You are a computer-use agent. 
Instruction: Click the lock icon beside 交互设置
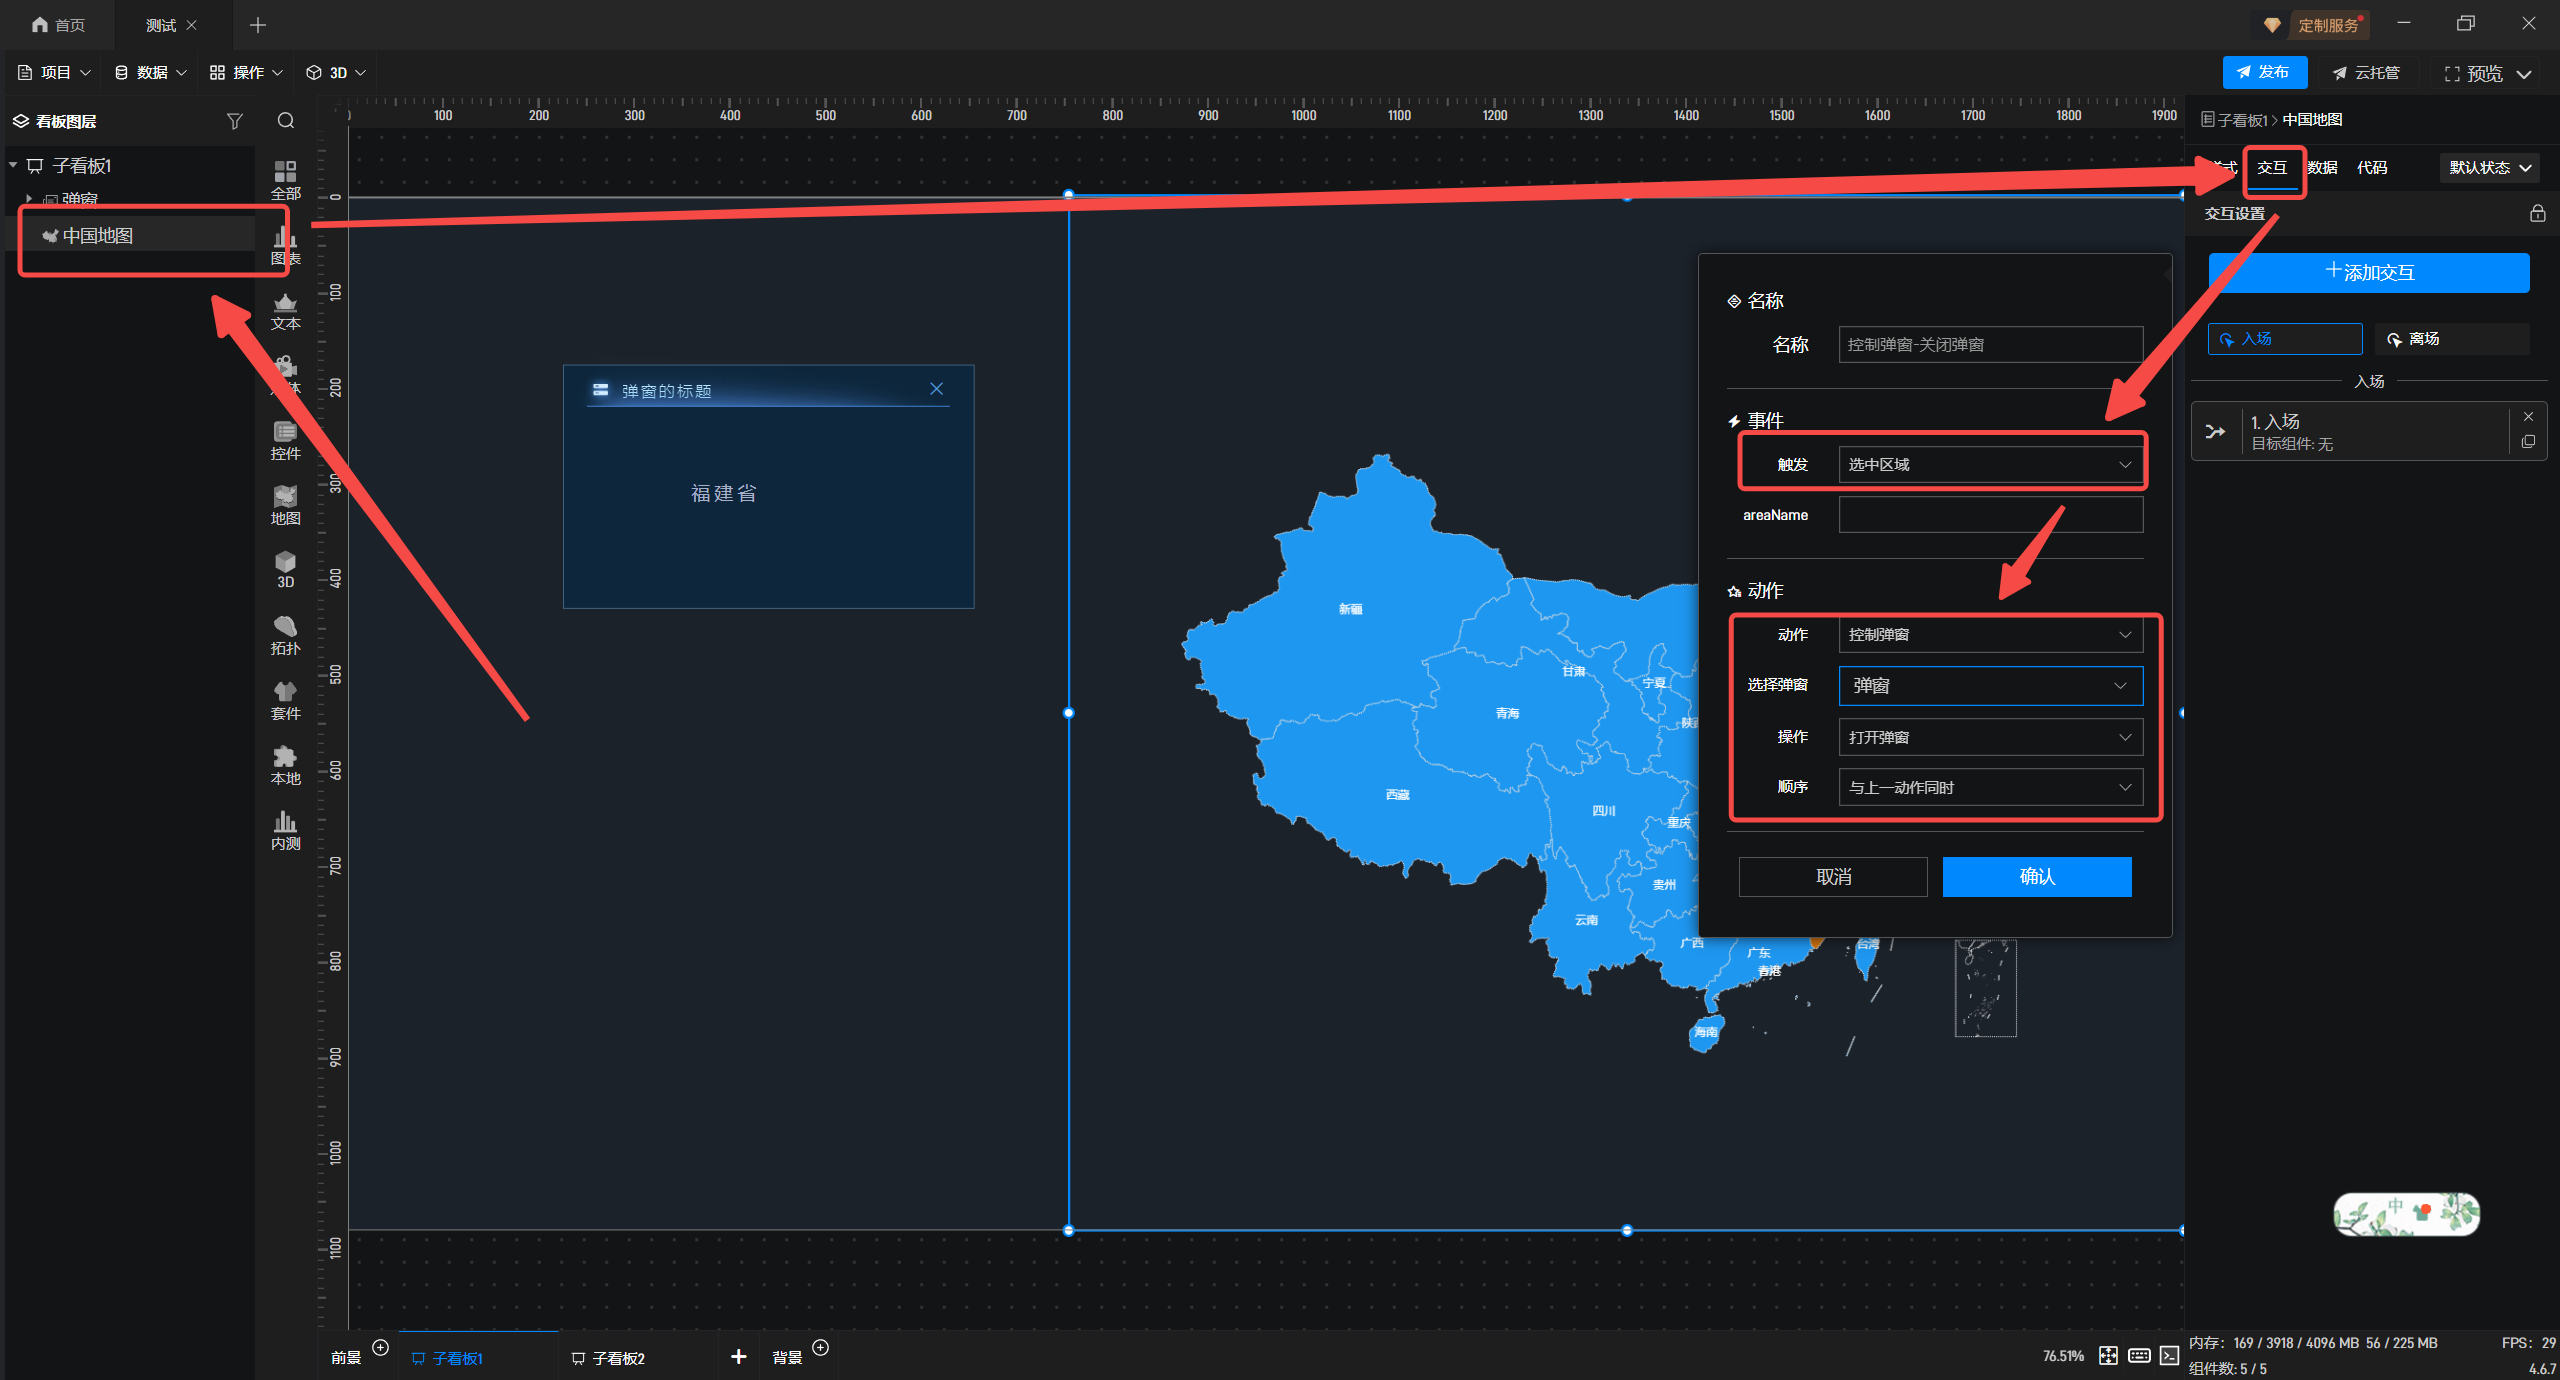2537,213
